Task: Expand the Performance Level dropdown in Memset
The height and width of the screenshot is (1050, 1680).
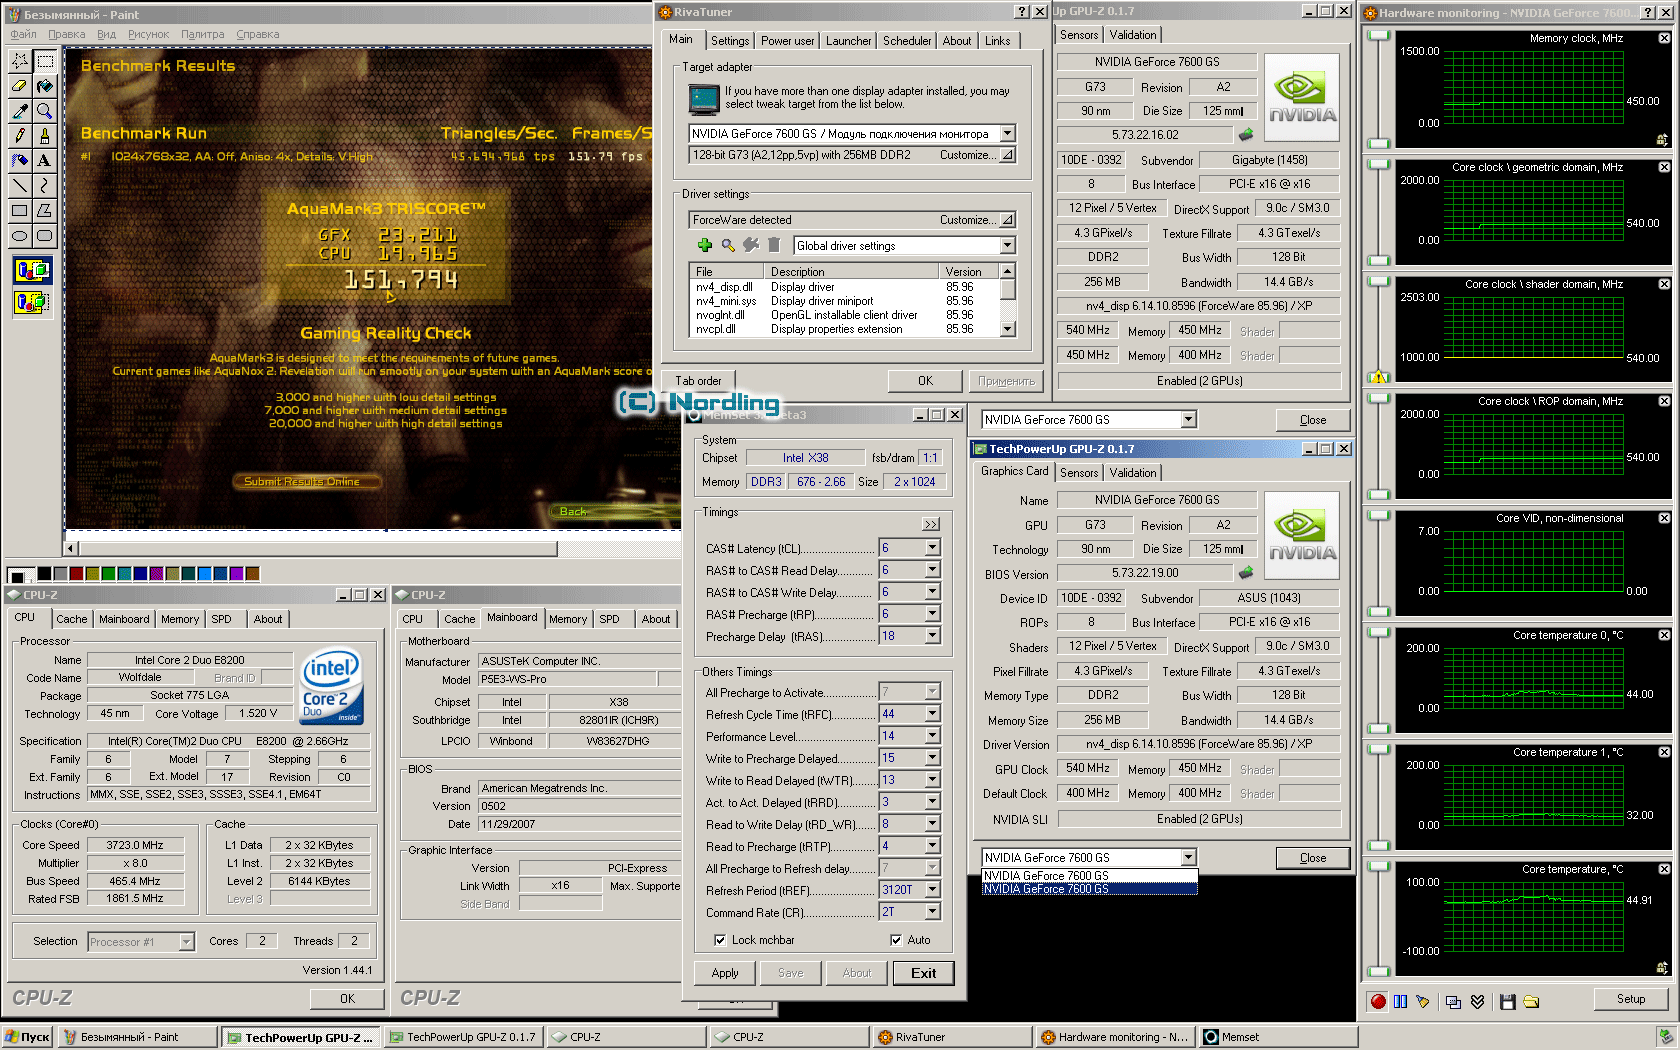Action: pyautogui.click(x=932, y=736)
